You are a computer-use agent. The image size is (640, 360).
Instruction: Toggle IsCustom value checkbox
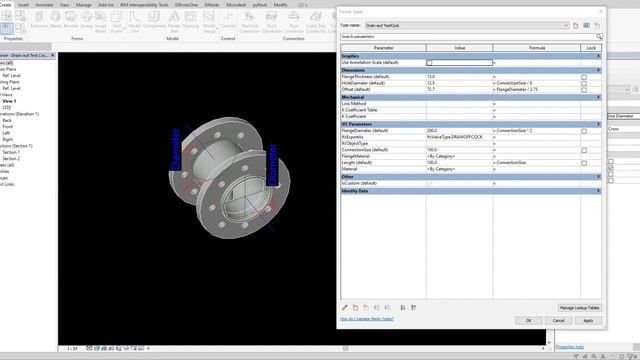pyautogui.click(x=429, y=184)
